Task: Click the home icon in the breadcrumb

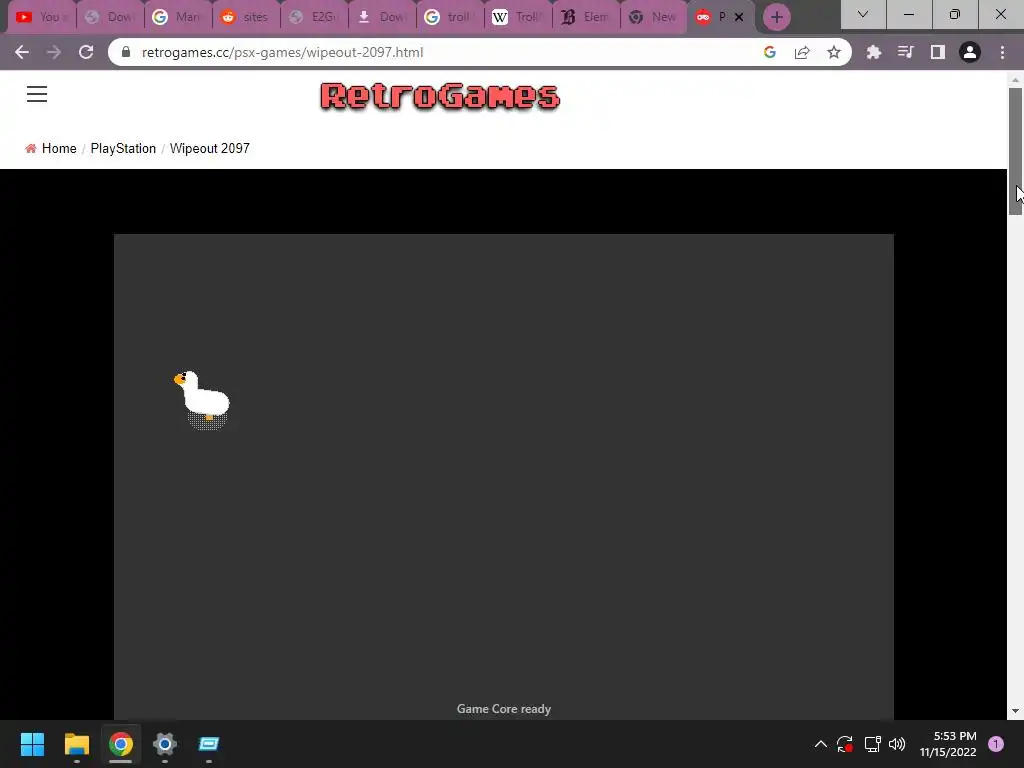Action: click(31, 148)
